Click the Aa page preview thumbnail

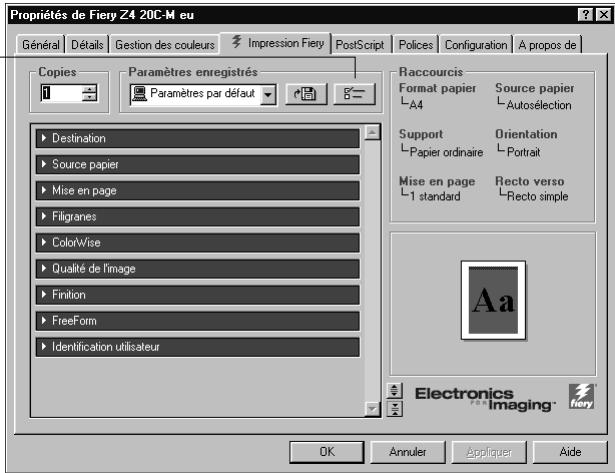click(x=493, y=300)
